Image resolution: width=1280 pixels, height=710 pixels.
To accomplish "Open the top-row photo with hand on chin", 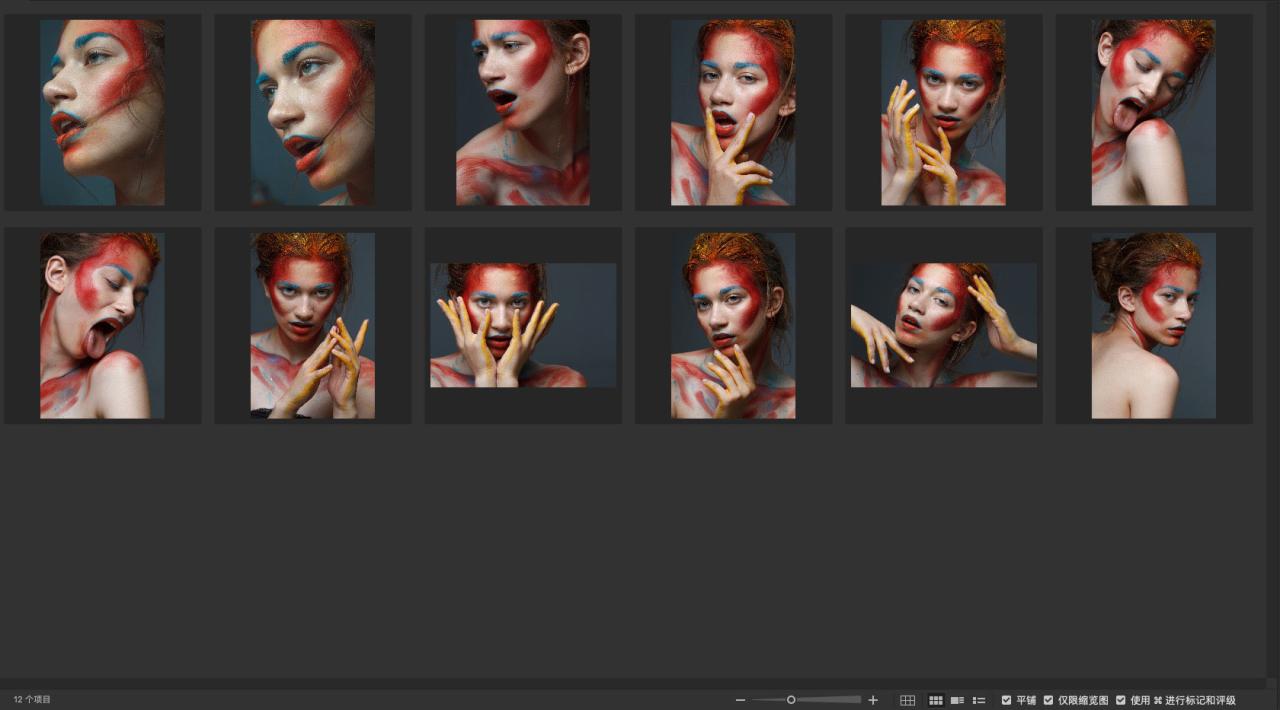I will coord(733,112).
